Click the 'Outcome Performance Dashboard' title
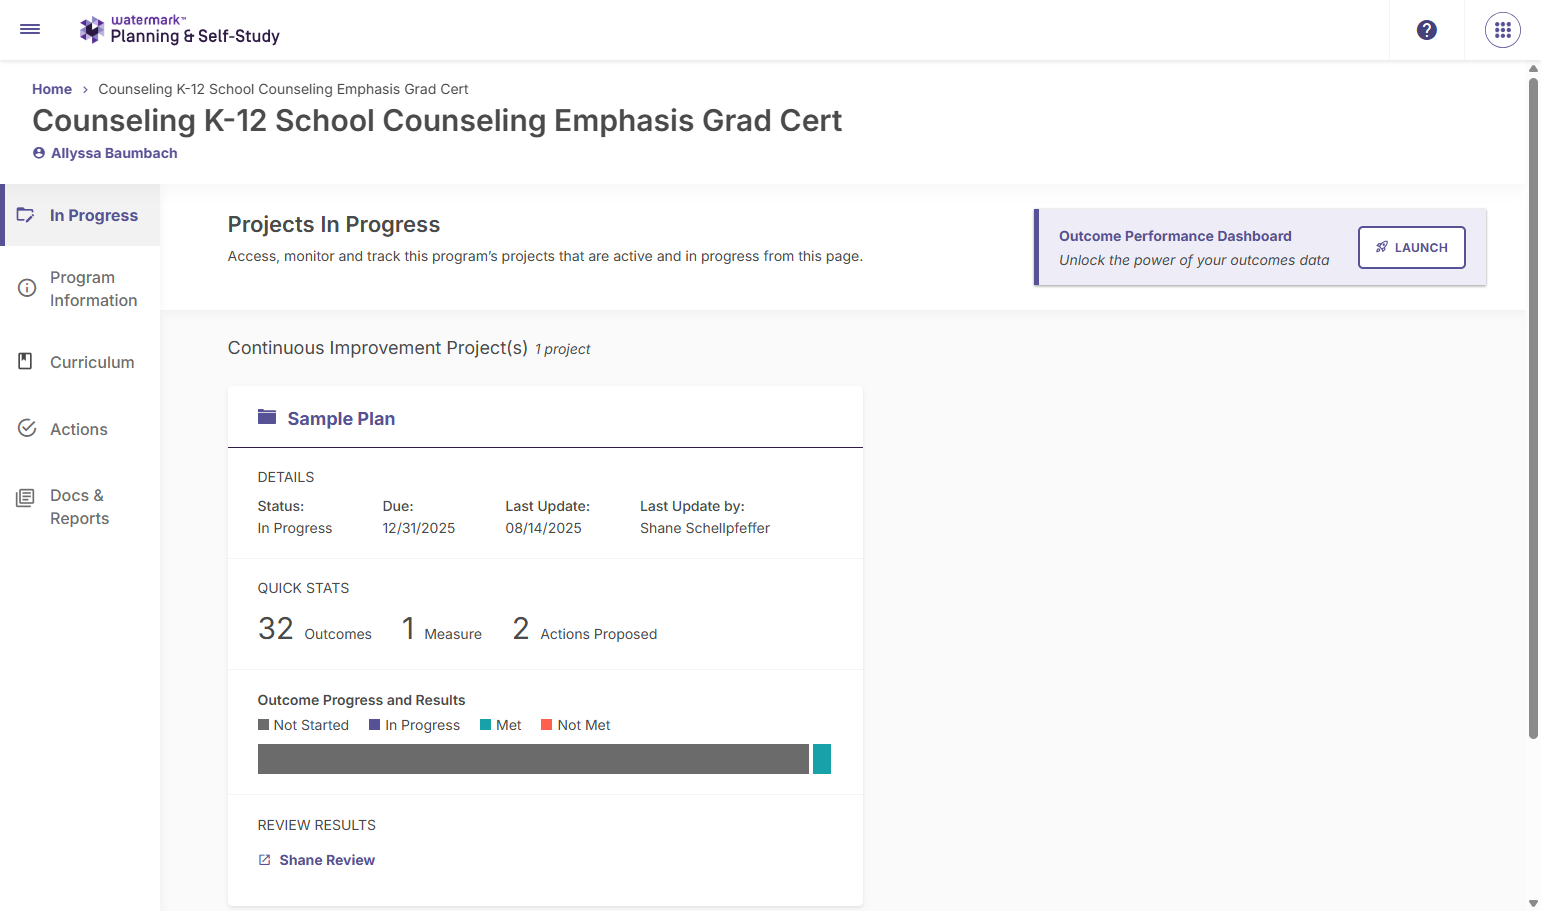This screenshot has width=1541, height=911. (x=1175, y=236)
